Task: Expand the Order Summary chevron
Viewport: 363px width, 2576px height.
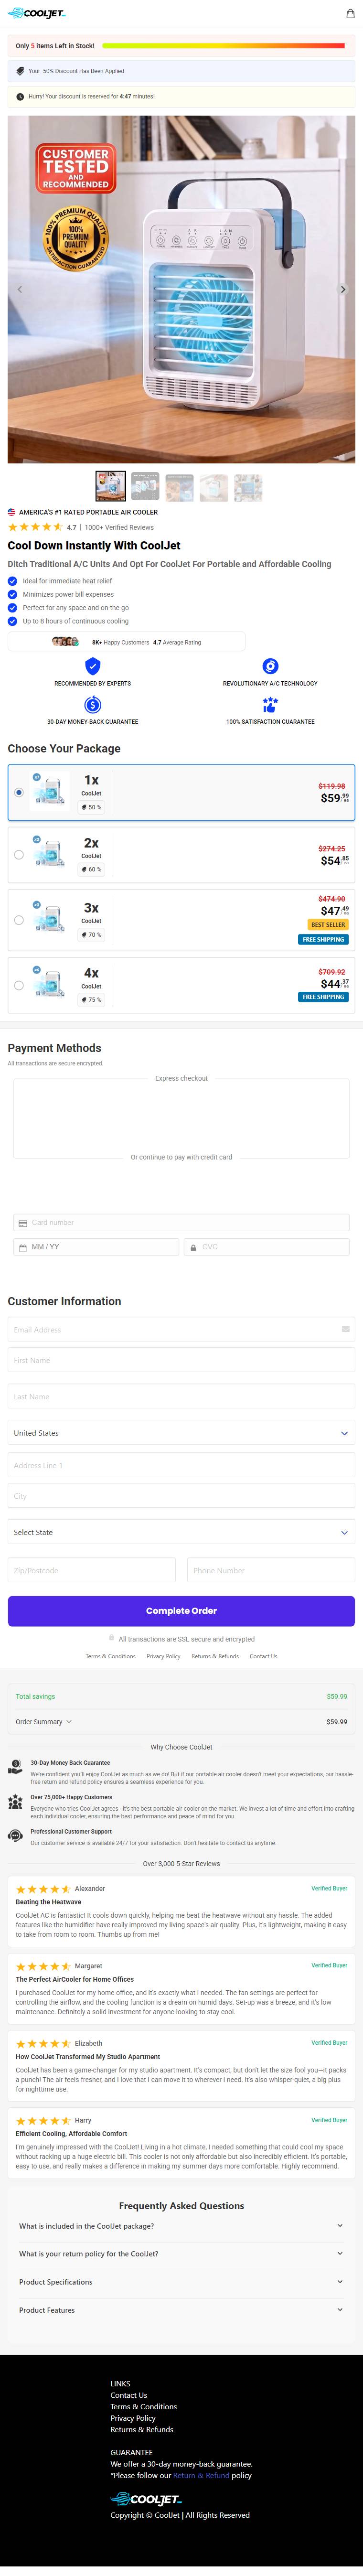Action: coord(68,1722)
